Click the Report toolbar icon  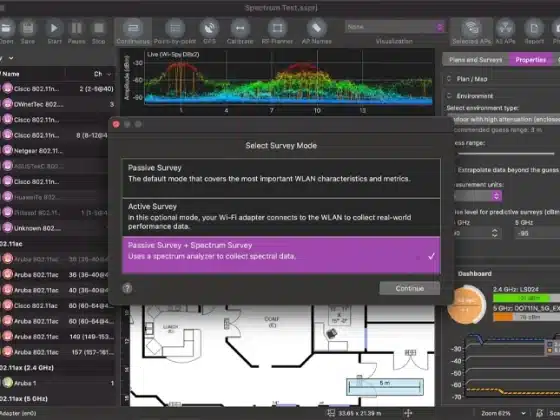pyautogui.click(x=534, y=28)
